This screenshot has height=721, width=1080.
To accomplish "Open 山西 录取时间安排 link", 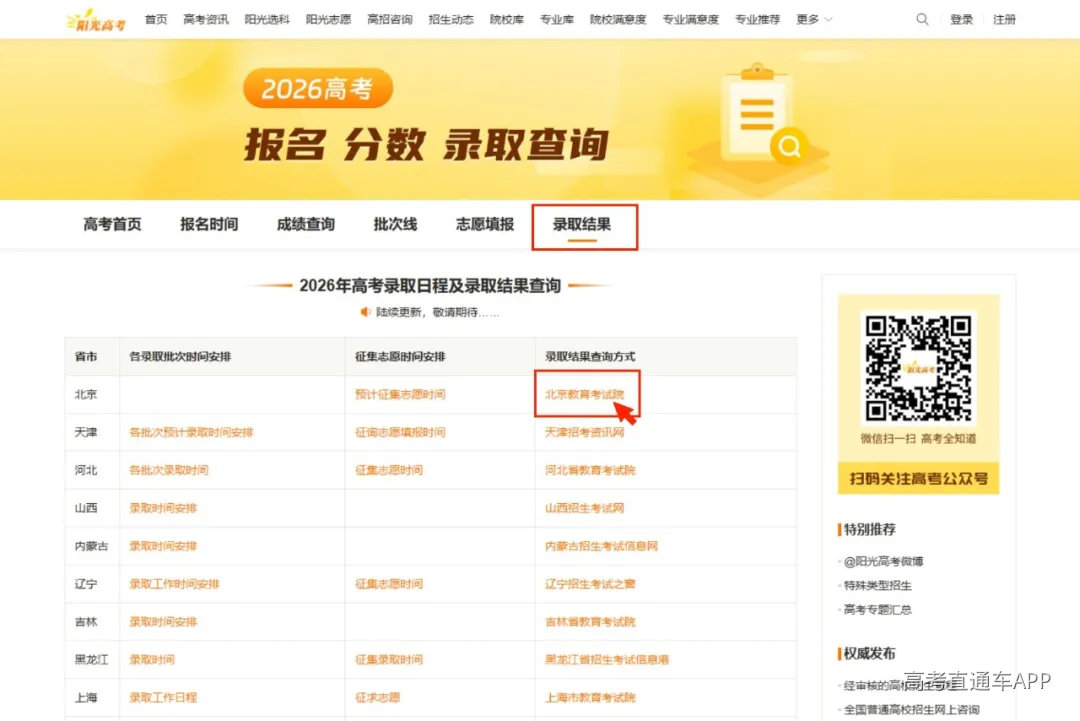I will click(163, 508).
